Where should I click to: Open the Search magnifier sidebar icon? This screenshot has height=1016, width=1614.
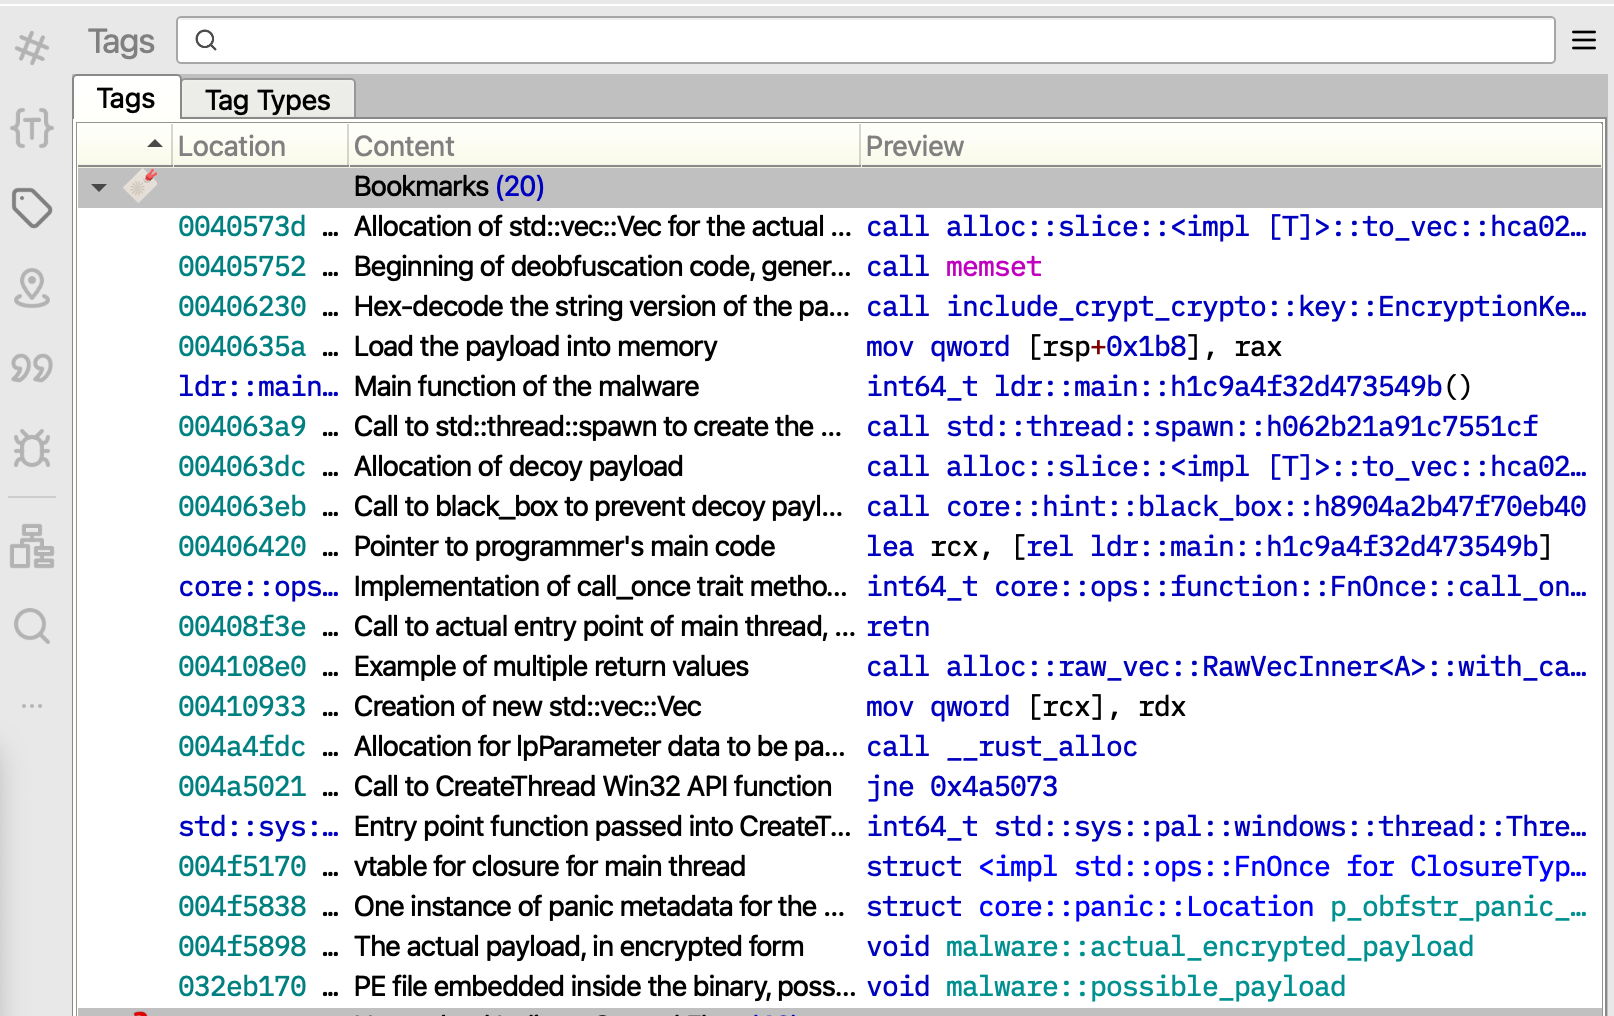(32, 627)
